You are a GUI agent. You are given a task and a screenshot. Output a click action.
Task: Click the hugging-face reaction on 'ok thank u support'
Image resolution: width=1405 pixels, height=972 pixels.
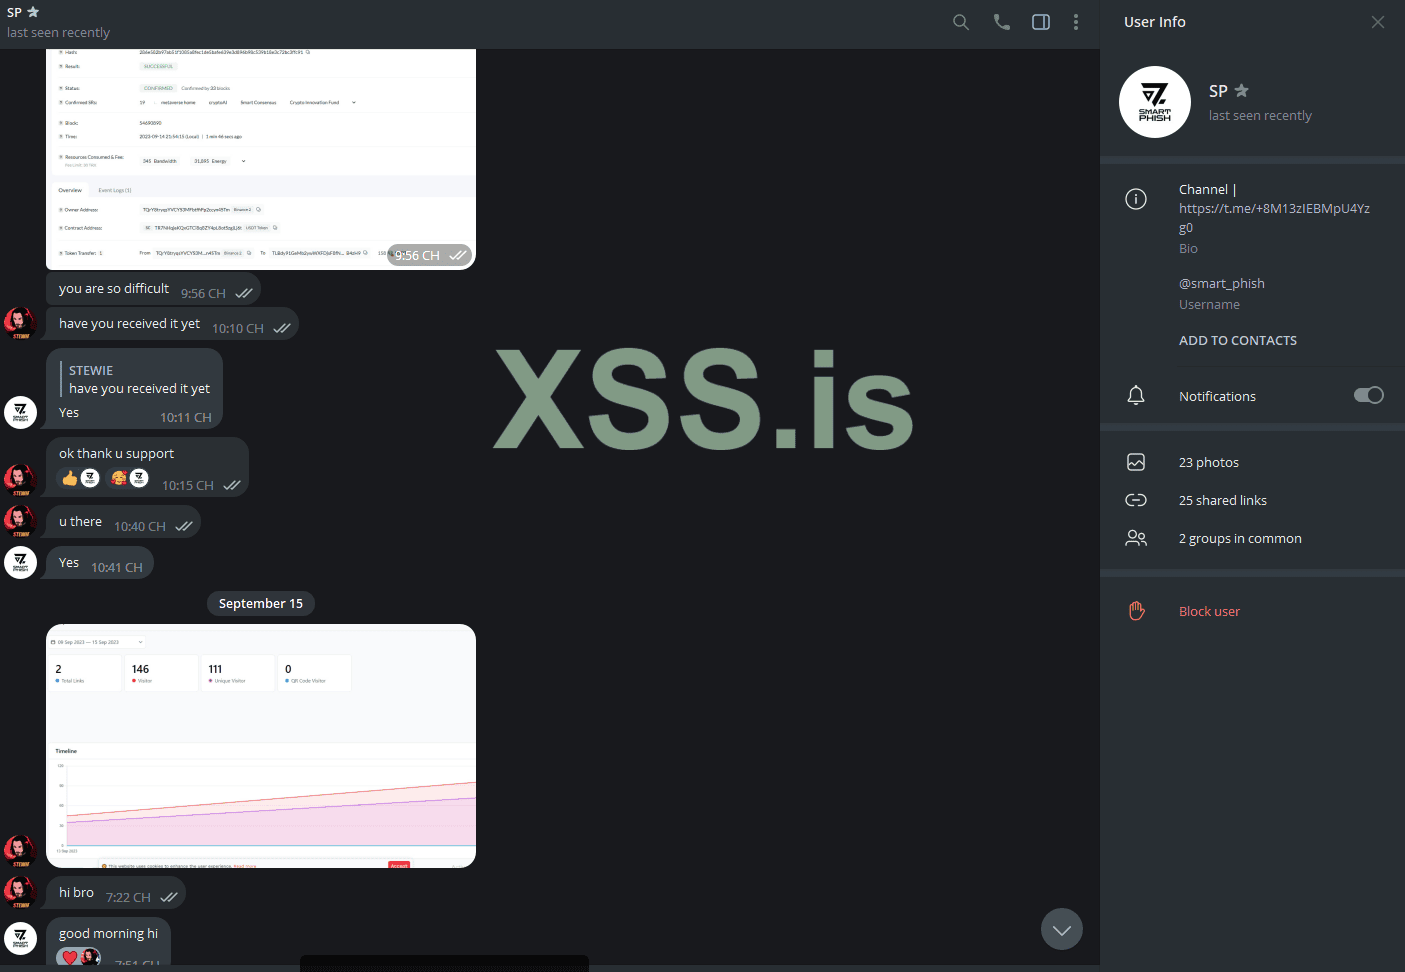129,478
